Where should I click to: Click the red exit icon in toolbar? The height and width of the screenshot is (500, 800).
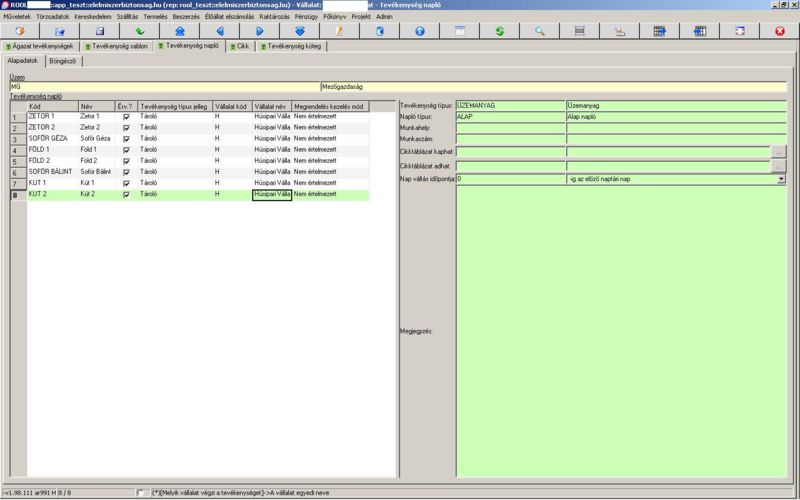point(780,32)
